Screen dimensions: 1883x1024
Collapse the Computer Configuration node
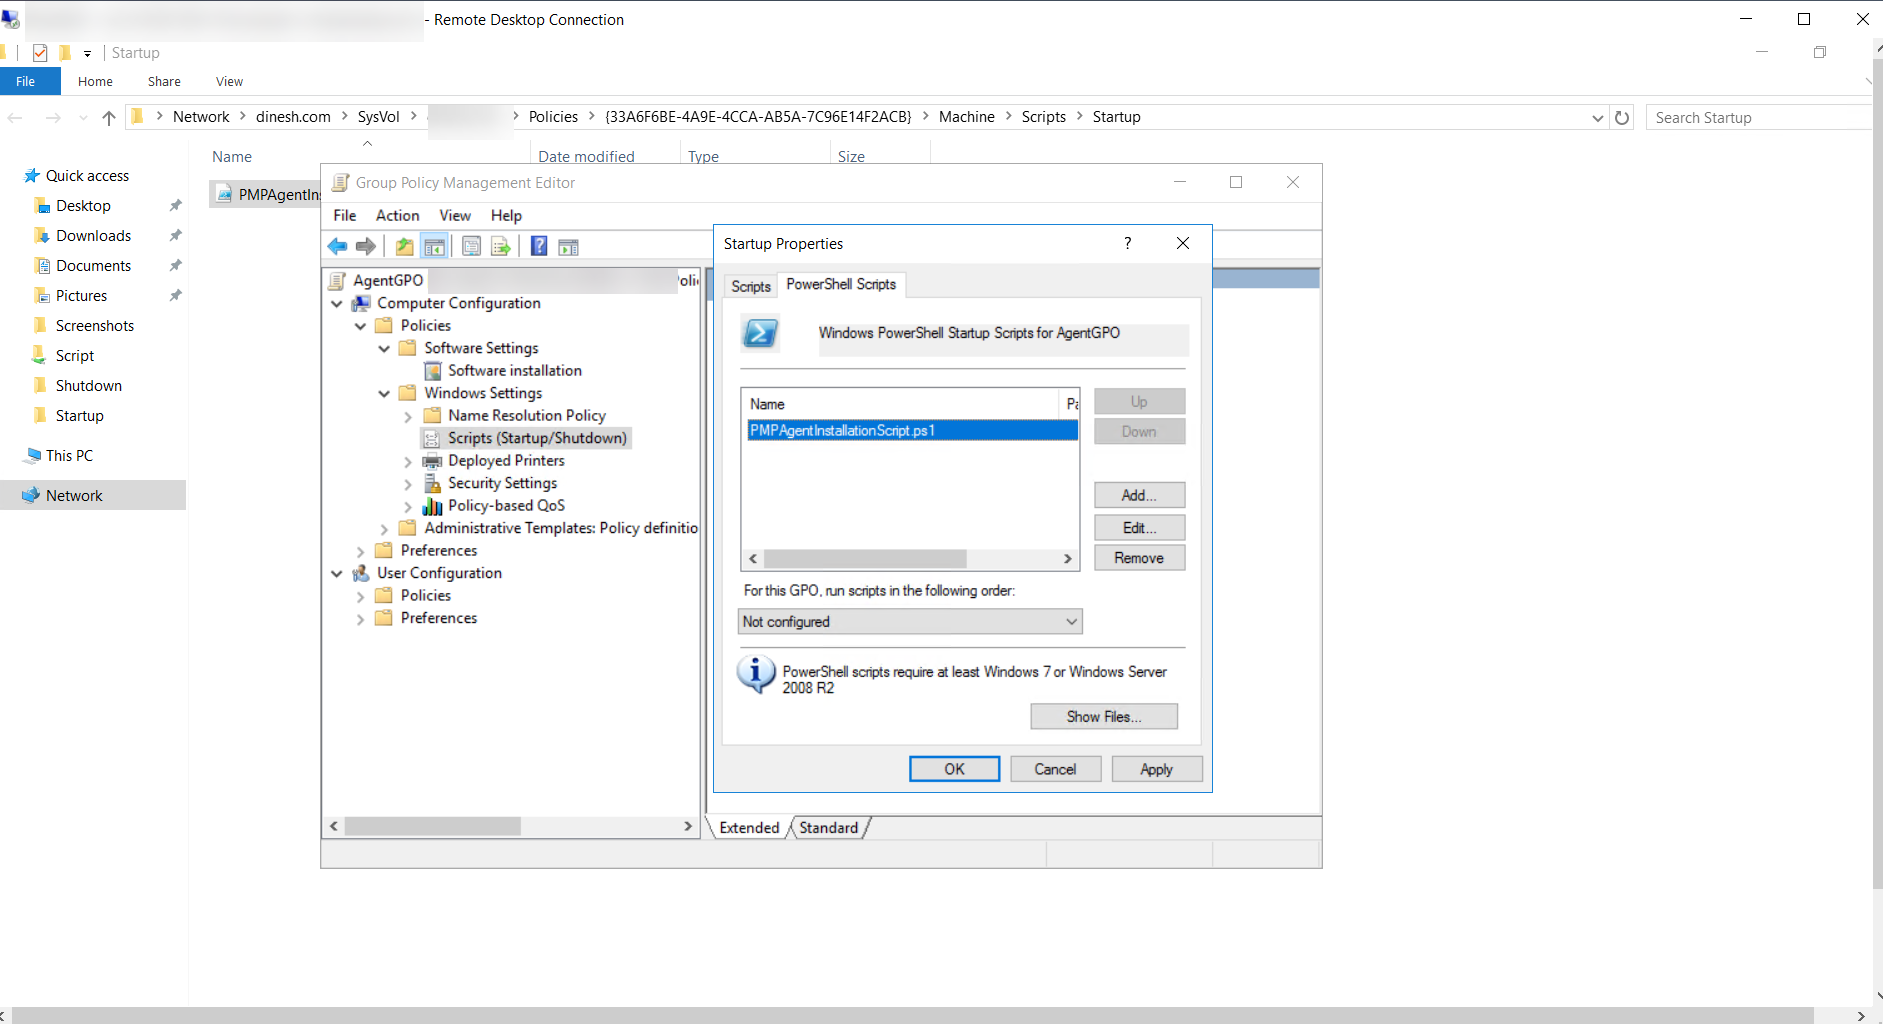click(337, 303)
